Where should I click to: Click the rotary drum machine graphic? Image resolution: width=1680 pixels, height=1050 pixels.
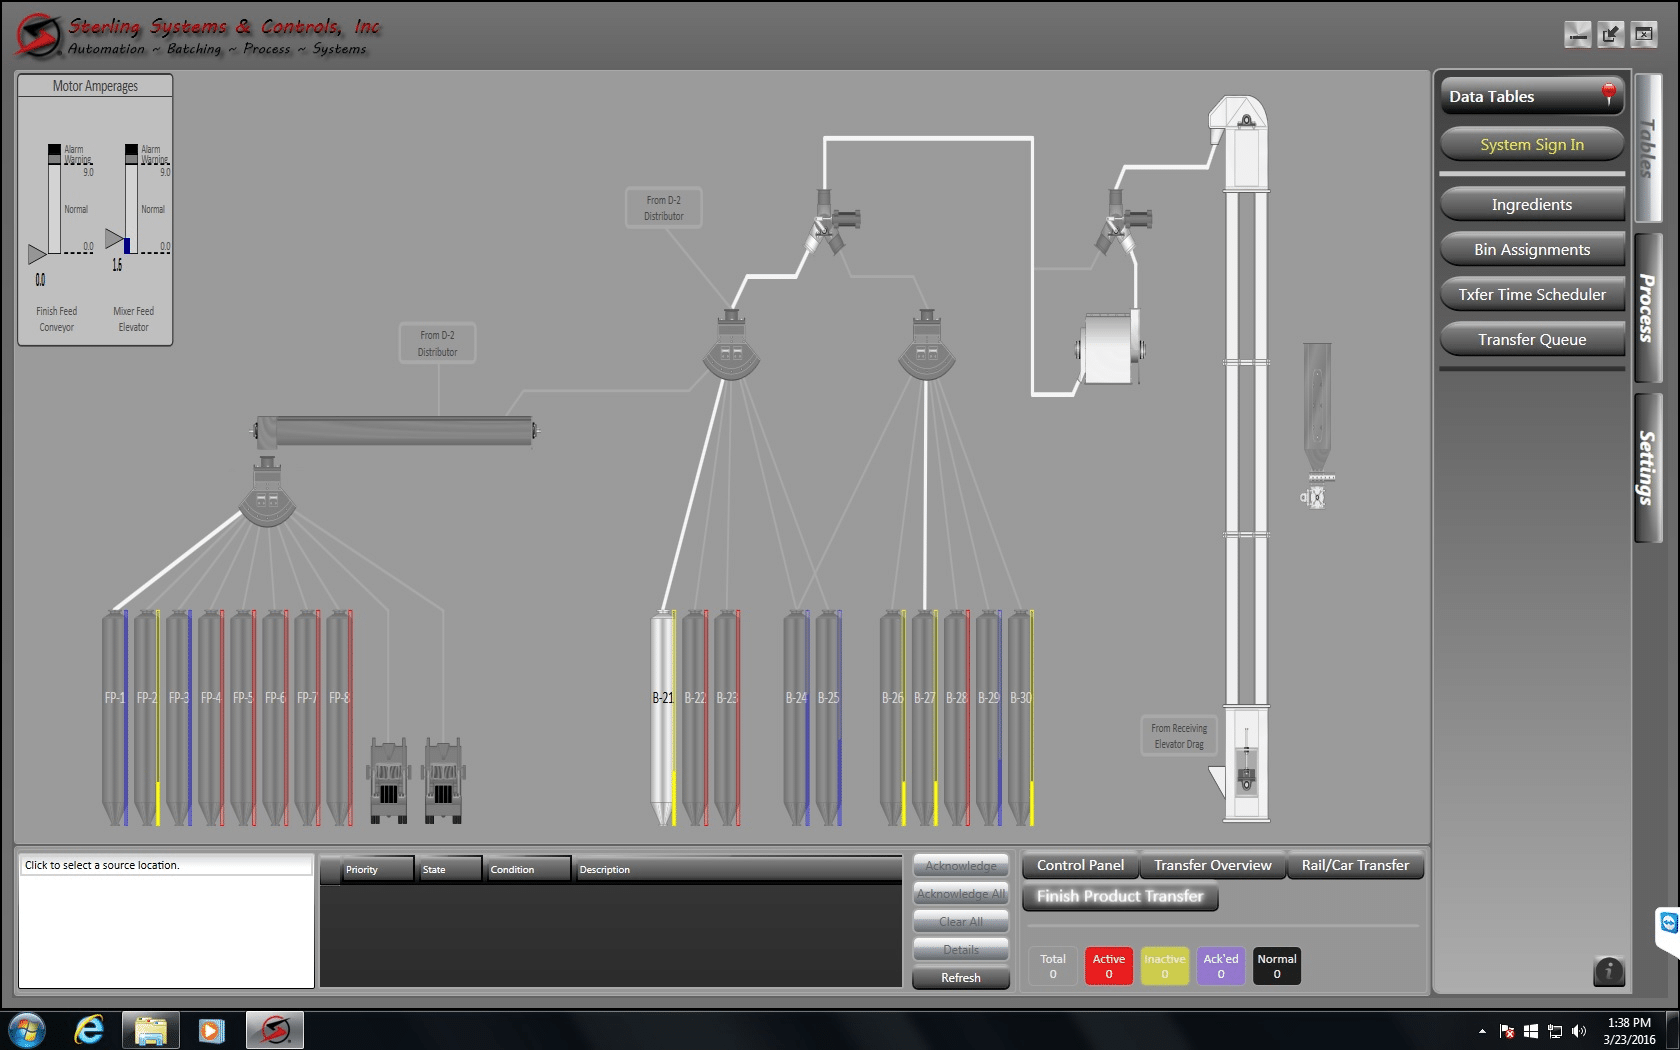pos(1108,350)
